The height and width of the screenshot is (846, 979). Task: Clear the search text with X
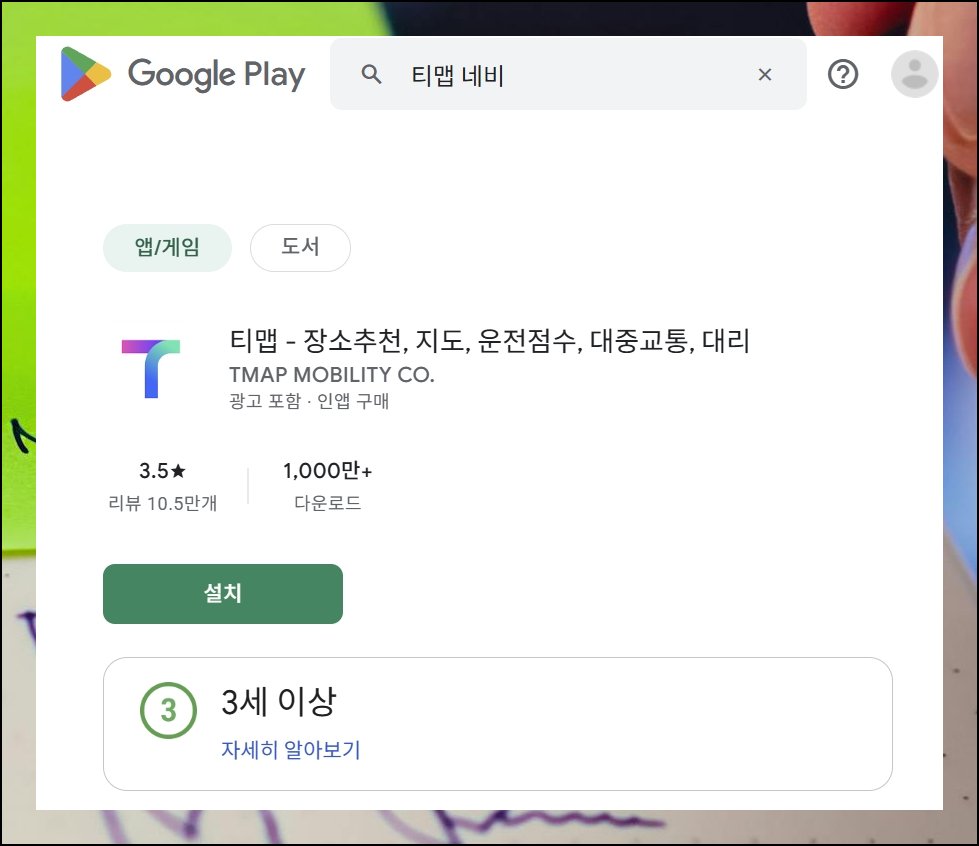coord(765,74)
